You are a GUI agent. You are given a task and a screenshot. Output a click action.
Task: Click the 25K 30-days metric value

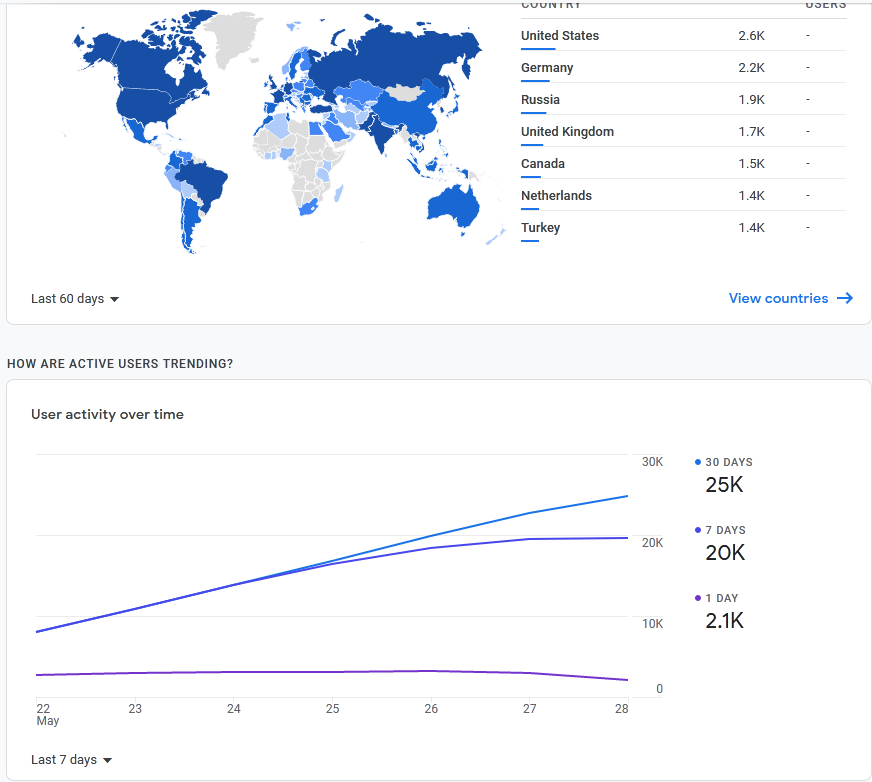[724, 484]
